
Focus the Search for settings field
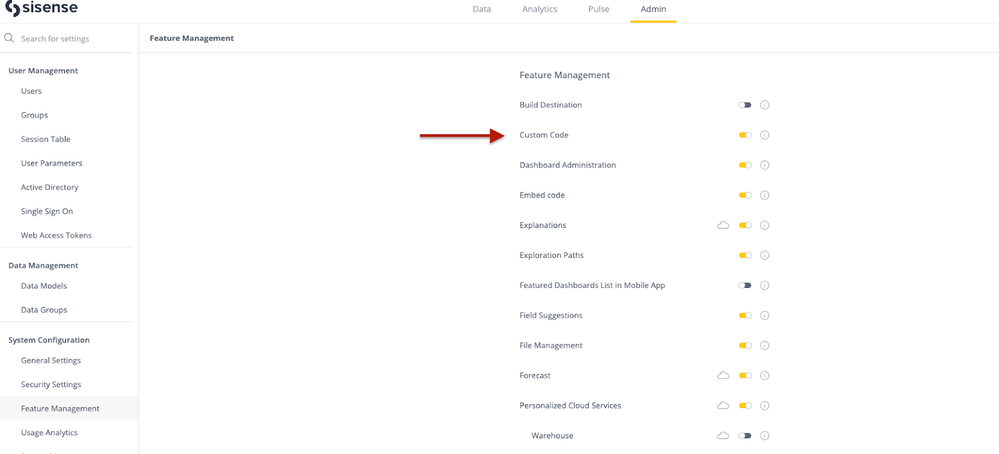coord(70,38)
